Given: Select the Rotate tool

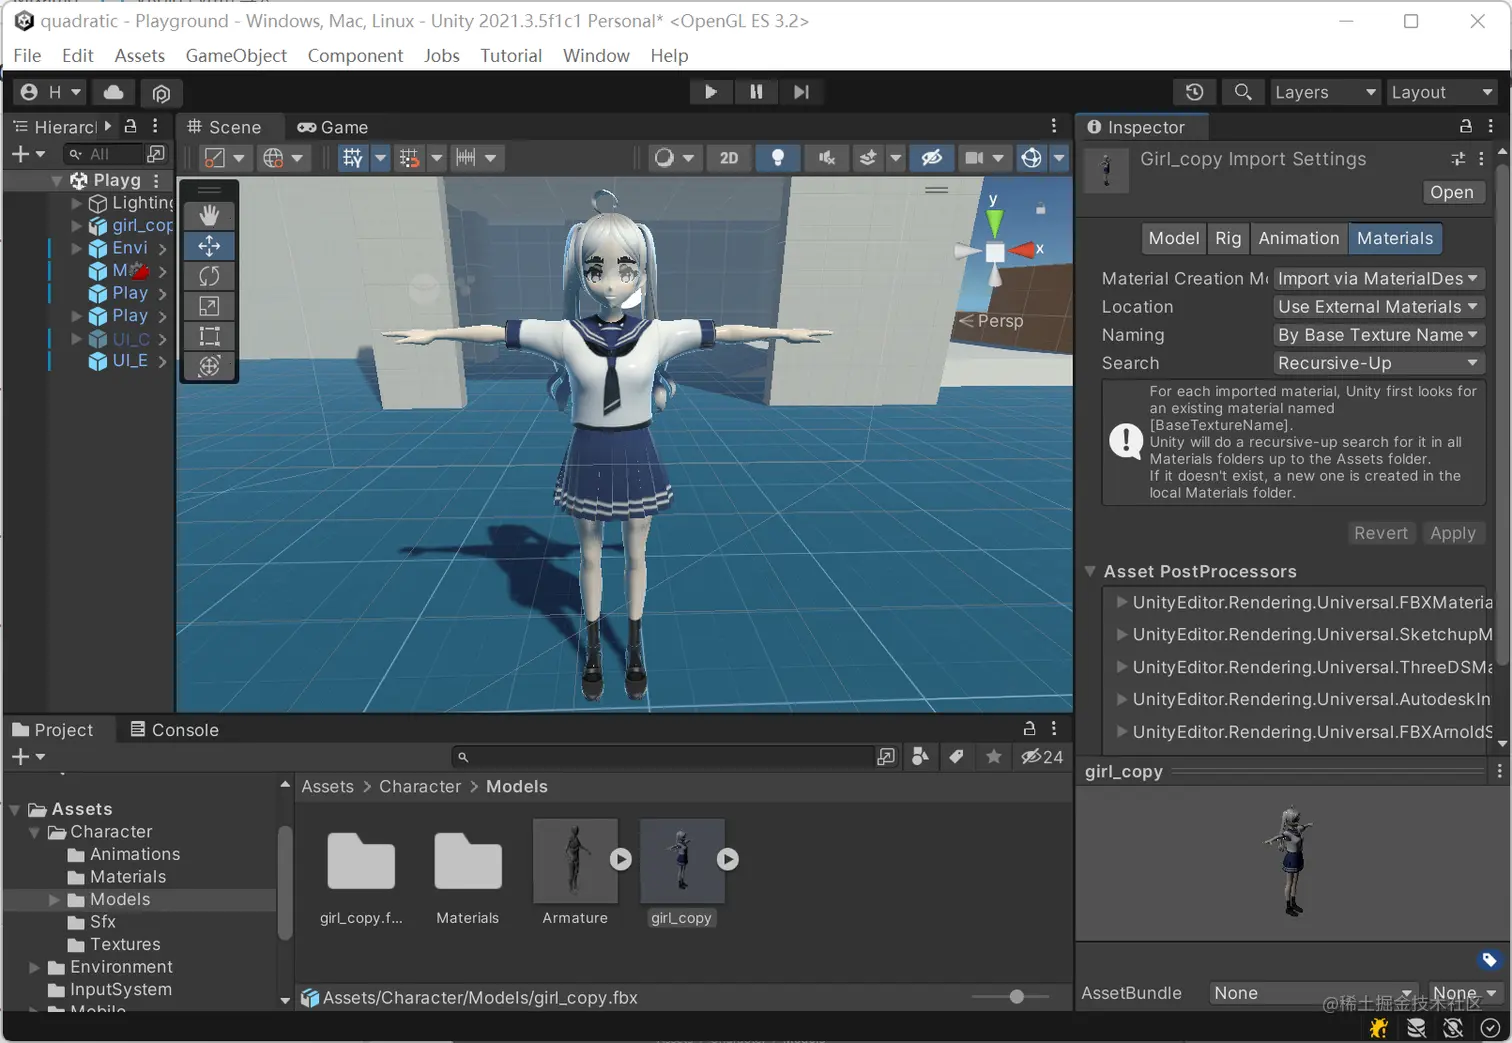Looking at the screenshot, I should tap(209, 275).
